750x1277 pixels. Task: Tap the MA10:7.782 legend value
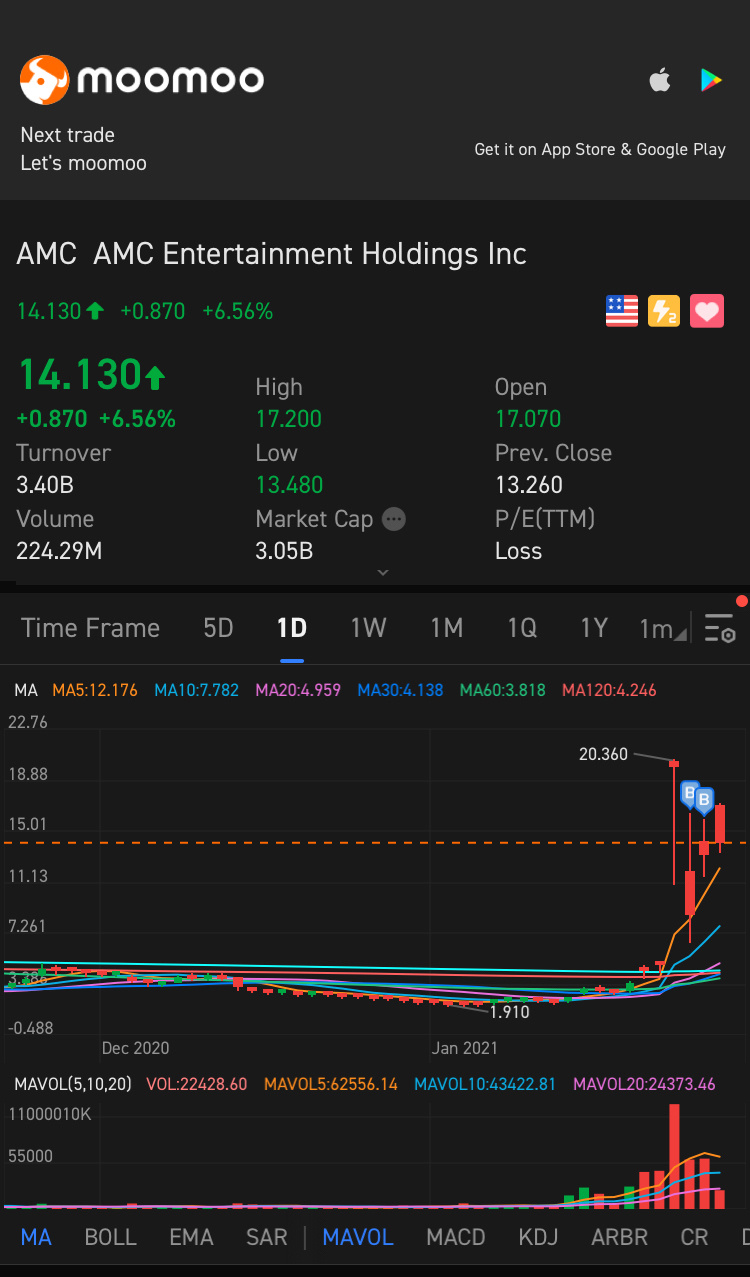point(197,690)
